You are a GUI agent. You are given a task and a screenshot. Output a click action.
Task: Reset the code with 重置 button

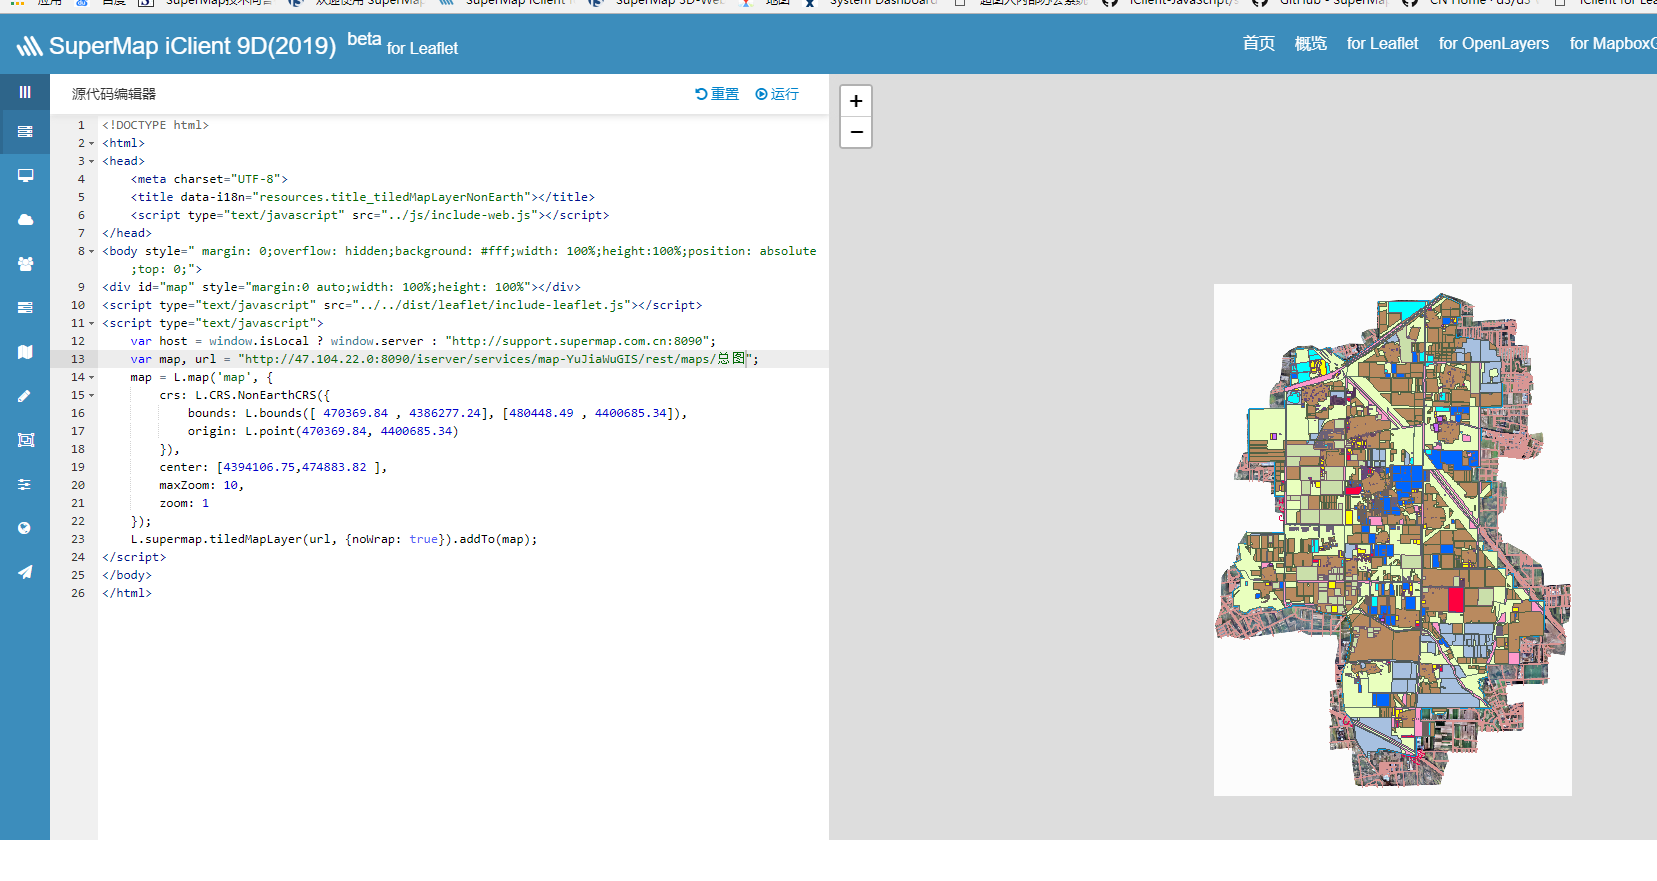click(x=717, y=94)
